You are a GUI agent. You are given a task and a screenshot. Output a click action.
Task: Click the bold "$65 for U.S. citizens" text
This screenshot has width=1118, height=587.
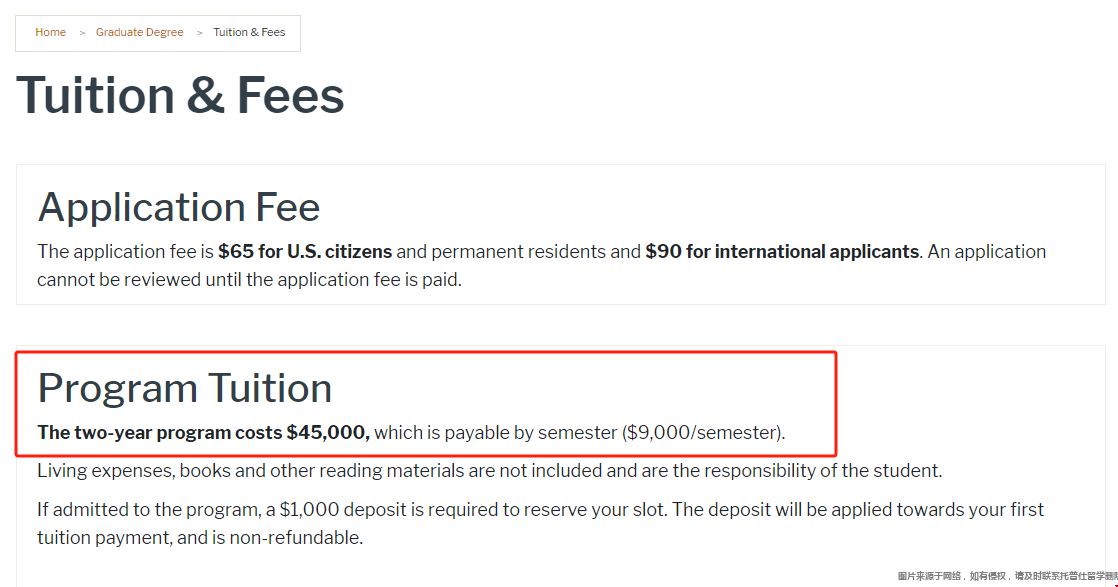pyautogui.click(x=304, y=252)
